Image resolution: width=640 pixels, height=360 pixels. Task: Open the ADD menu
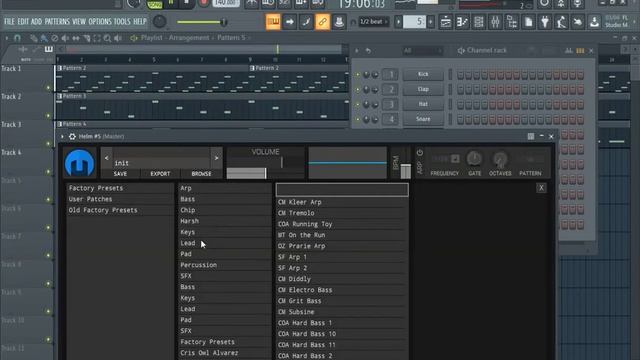tap(36, 21)
